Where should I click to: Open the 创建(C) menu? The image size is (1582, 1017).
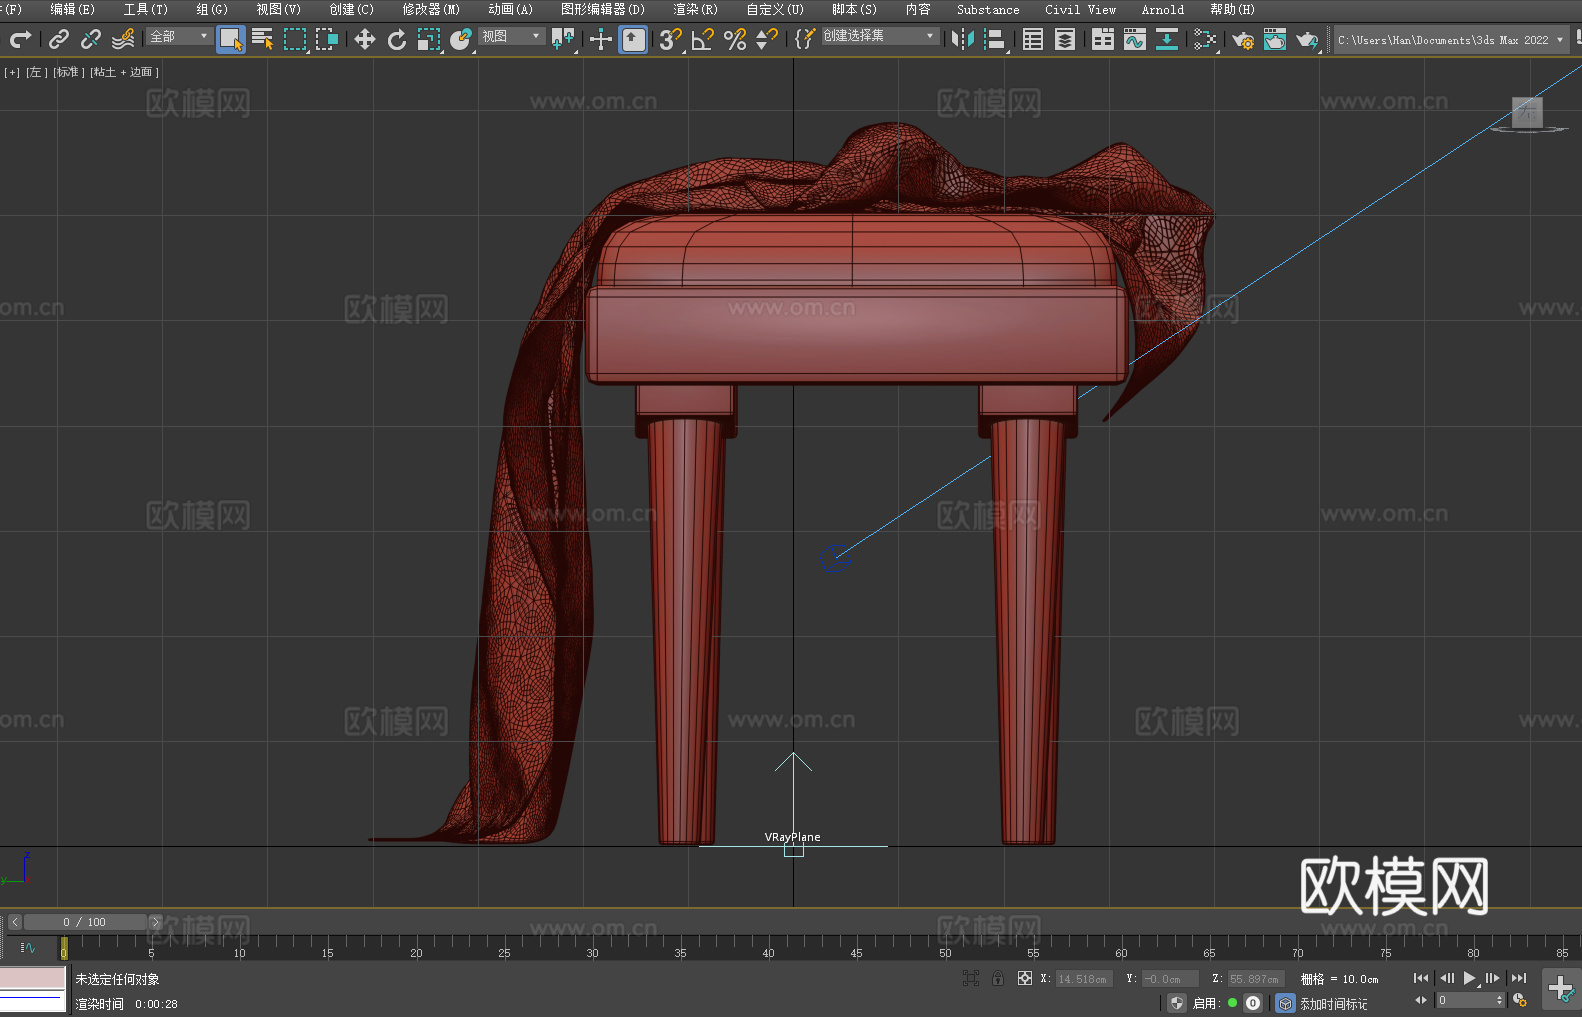[351, 9]
